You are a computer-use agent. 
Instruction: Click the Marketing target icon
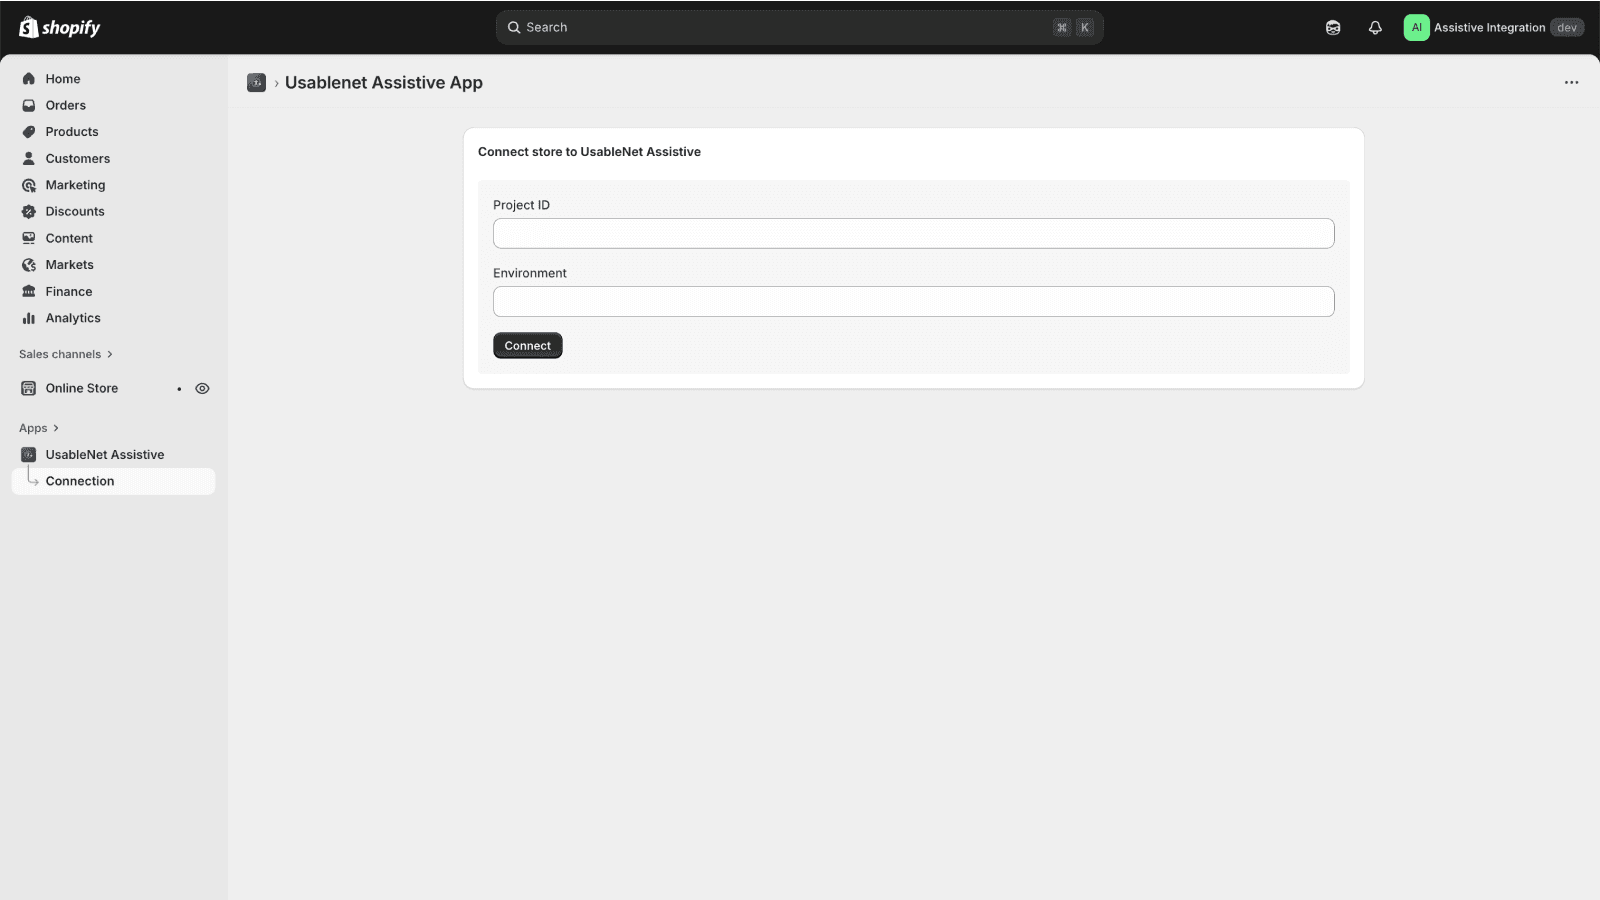pos(29,185)
